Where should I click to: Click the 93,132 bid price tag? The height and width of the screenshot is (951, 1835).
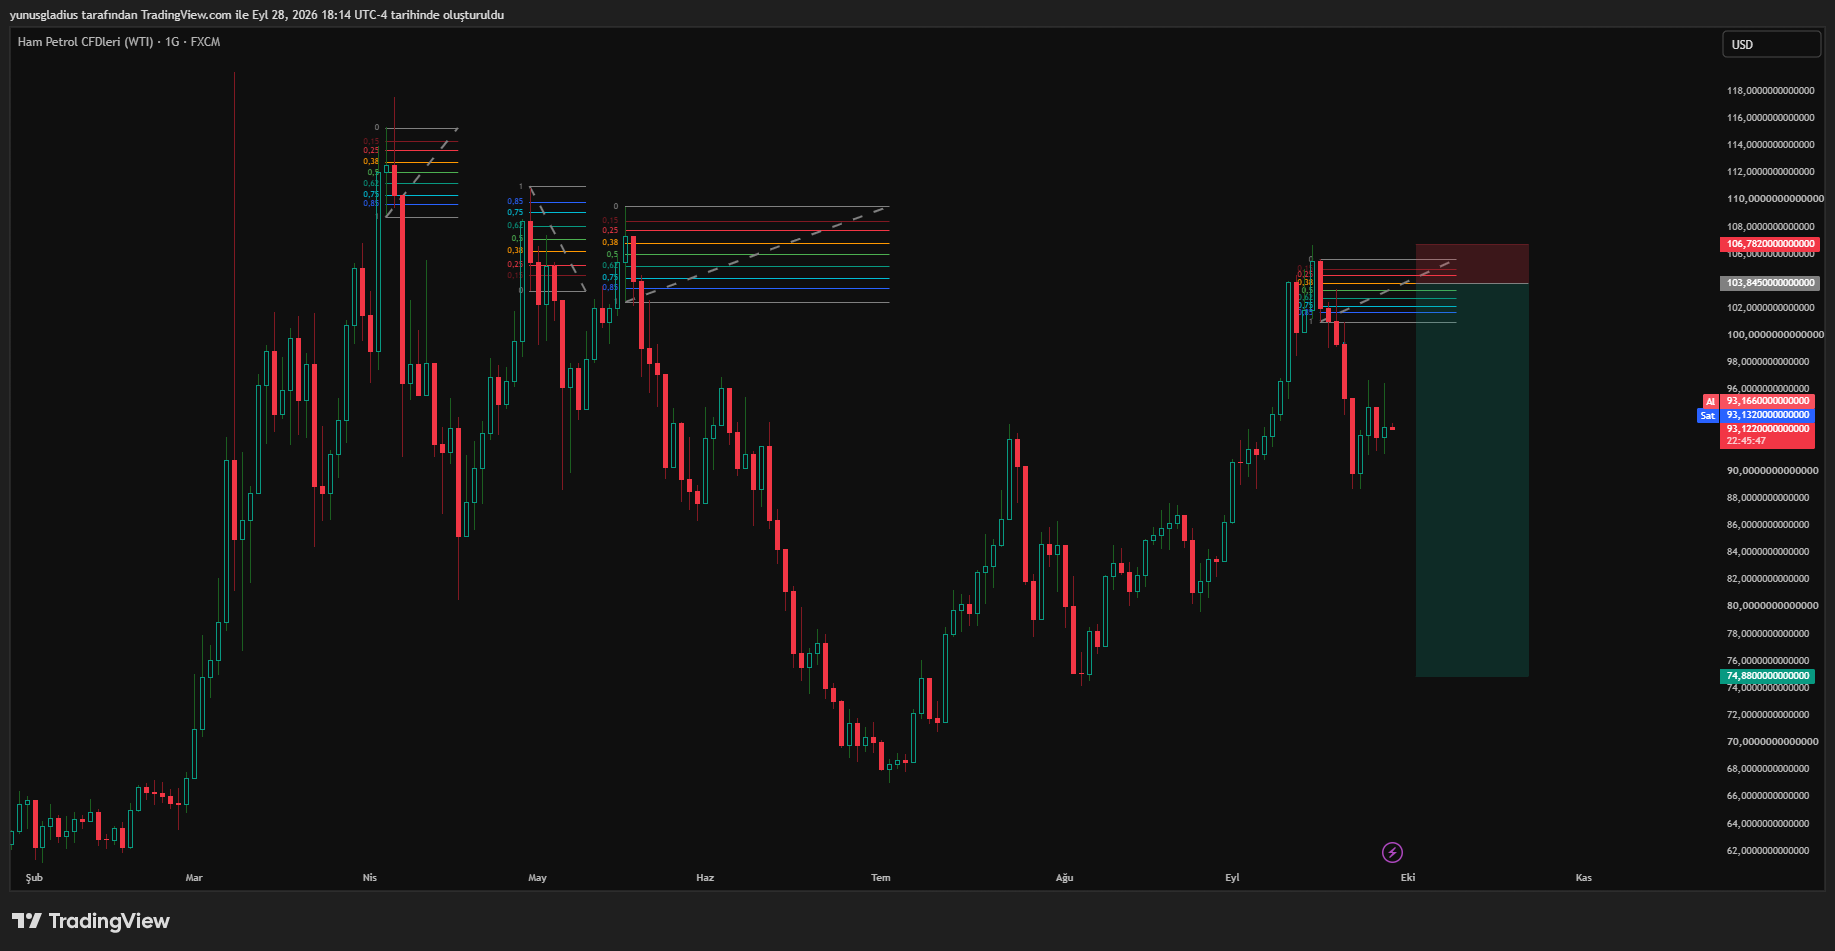[x=1768, y=415]
